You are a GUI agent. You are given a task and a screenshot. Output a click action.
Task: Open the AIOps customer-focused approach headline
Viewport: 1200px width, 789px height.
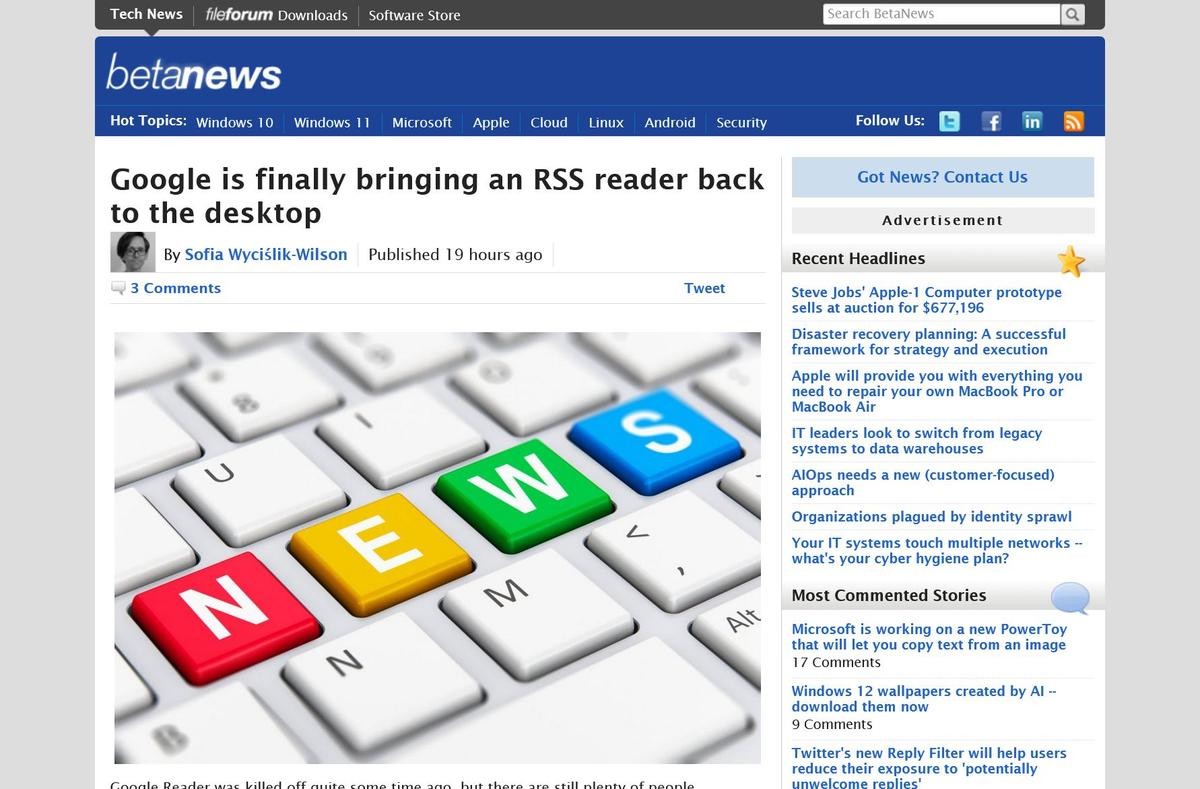point(923,483)
